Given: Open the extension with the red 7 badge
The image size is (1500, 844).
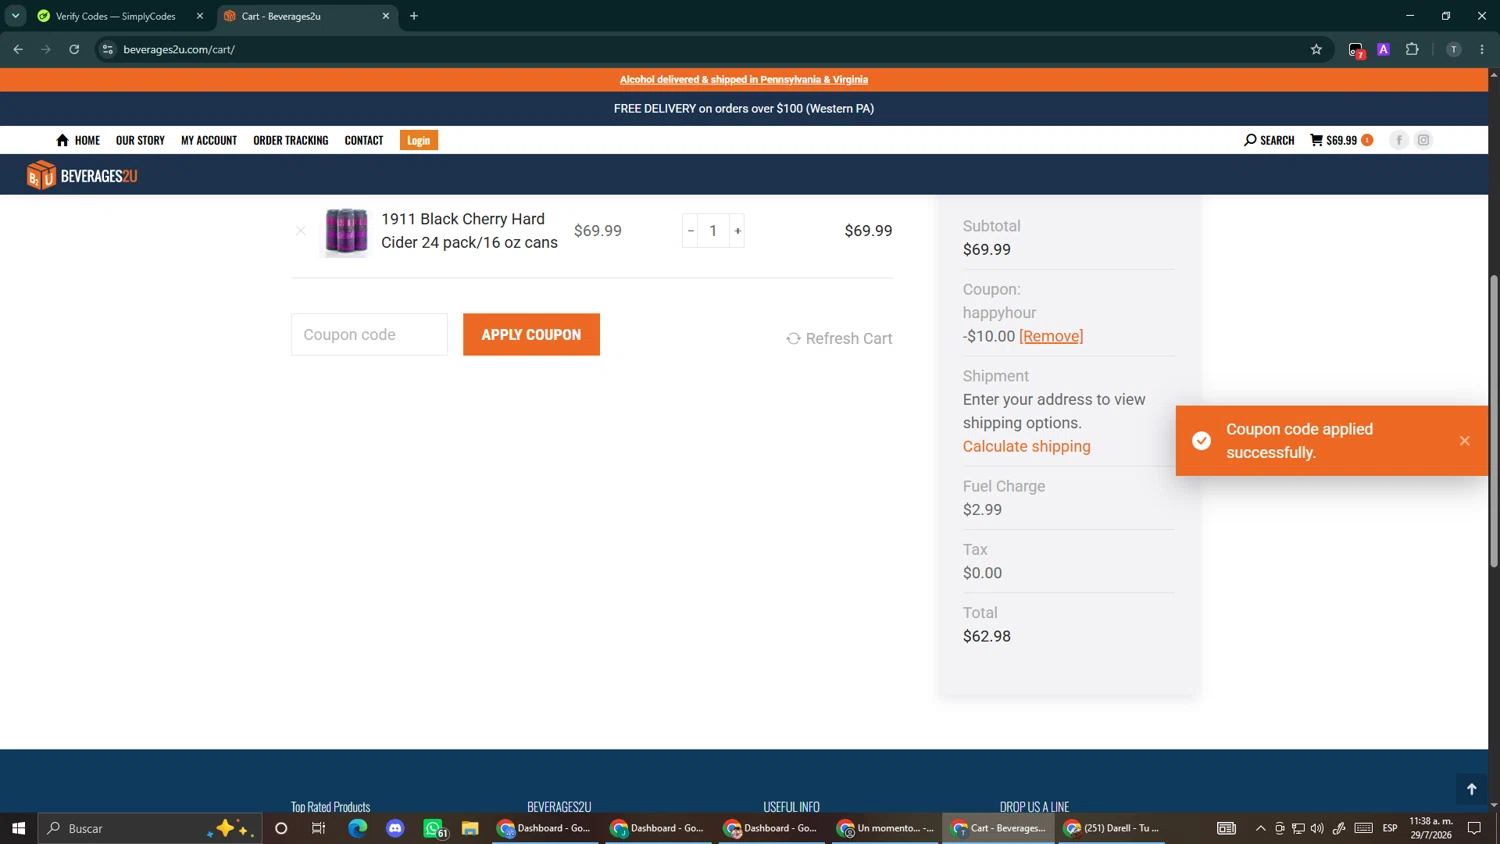Looking at the screenshot, I should 1356,50.
